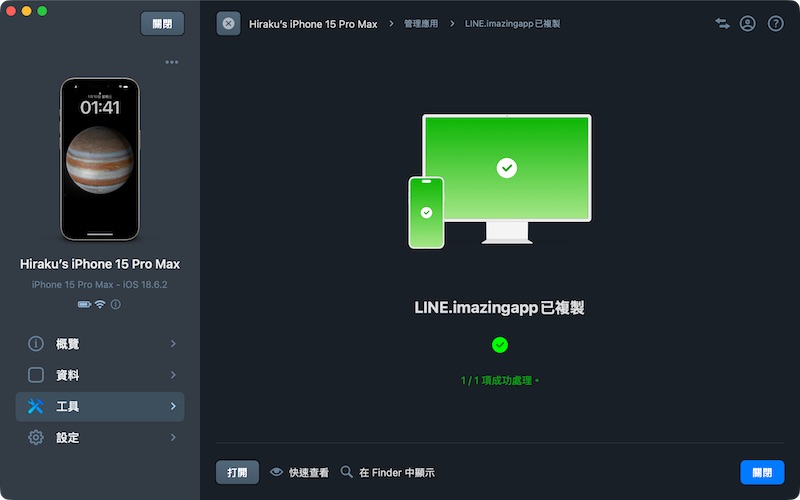
Task: Click the Wi-Fi connection icon
Action: coord(100,305)
